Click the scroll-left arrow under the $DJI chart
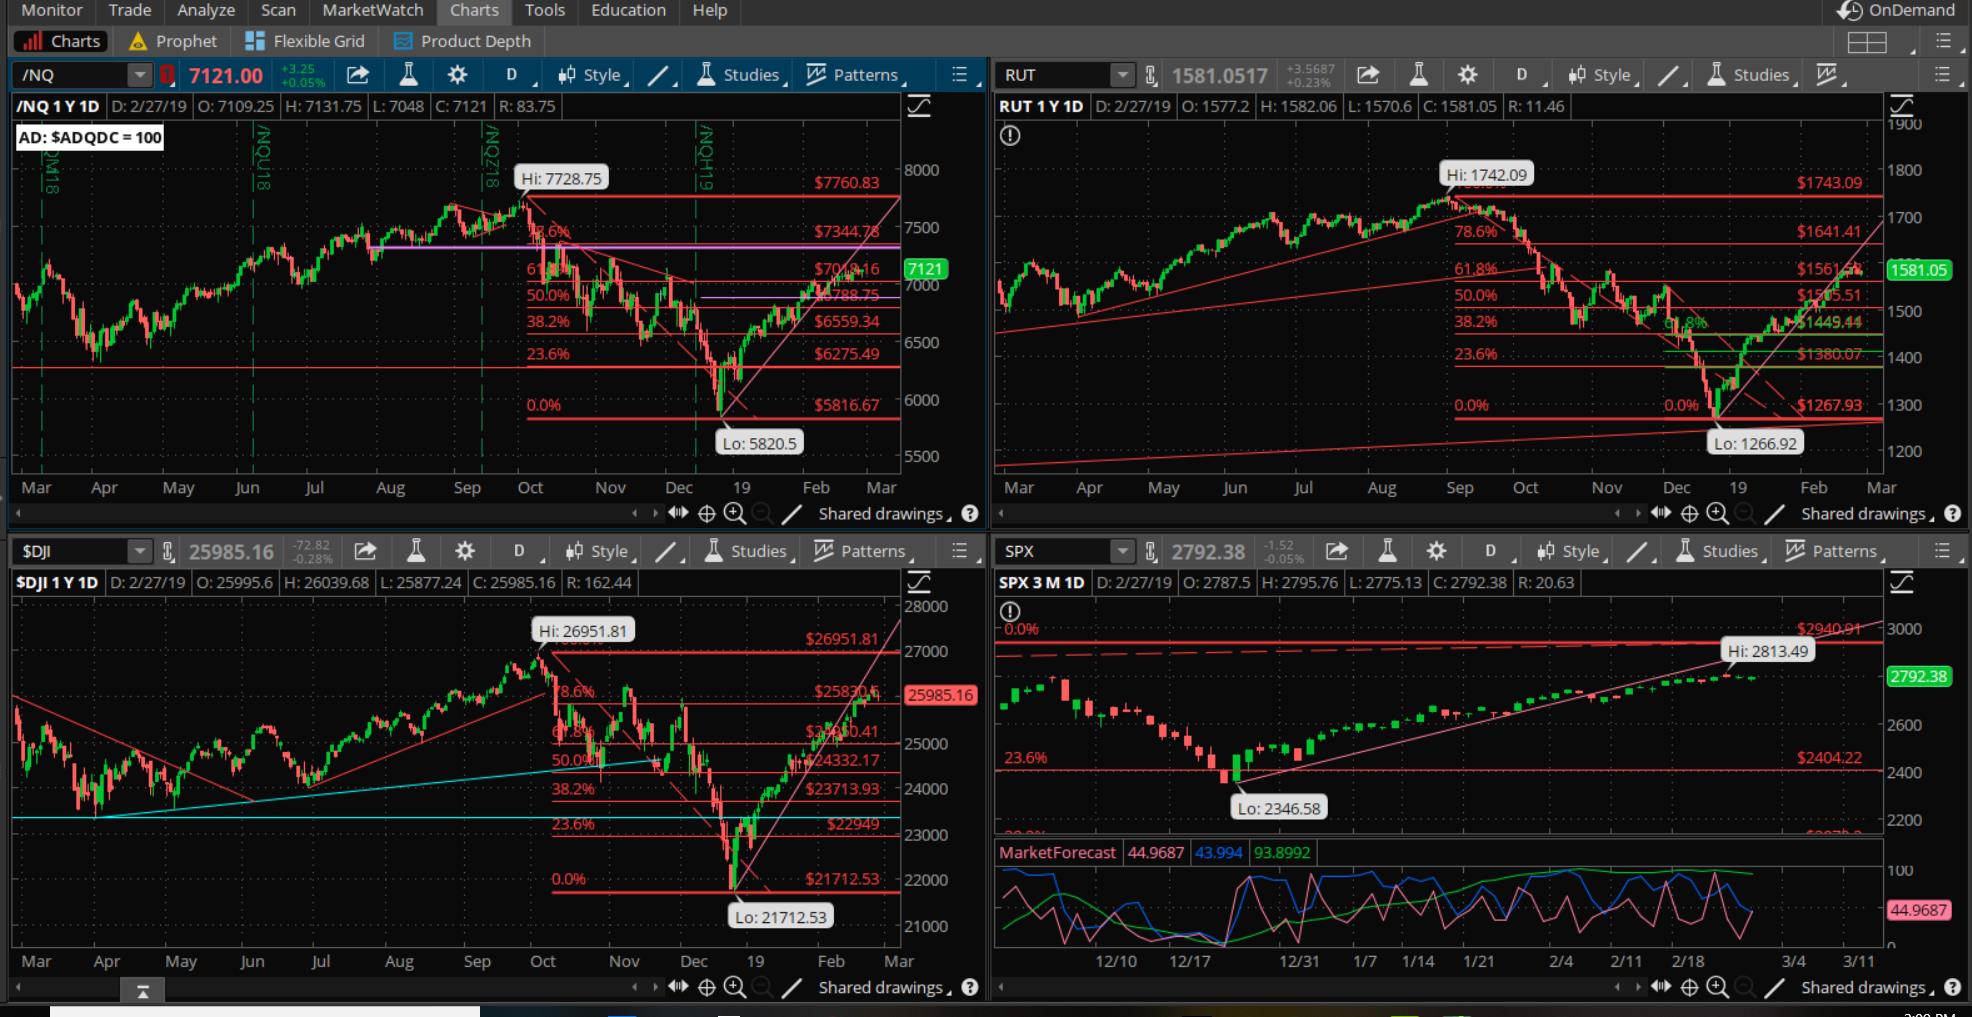Screen dimensions: 1972x1017 18,987
